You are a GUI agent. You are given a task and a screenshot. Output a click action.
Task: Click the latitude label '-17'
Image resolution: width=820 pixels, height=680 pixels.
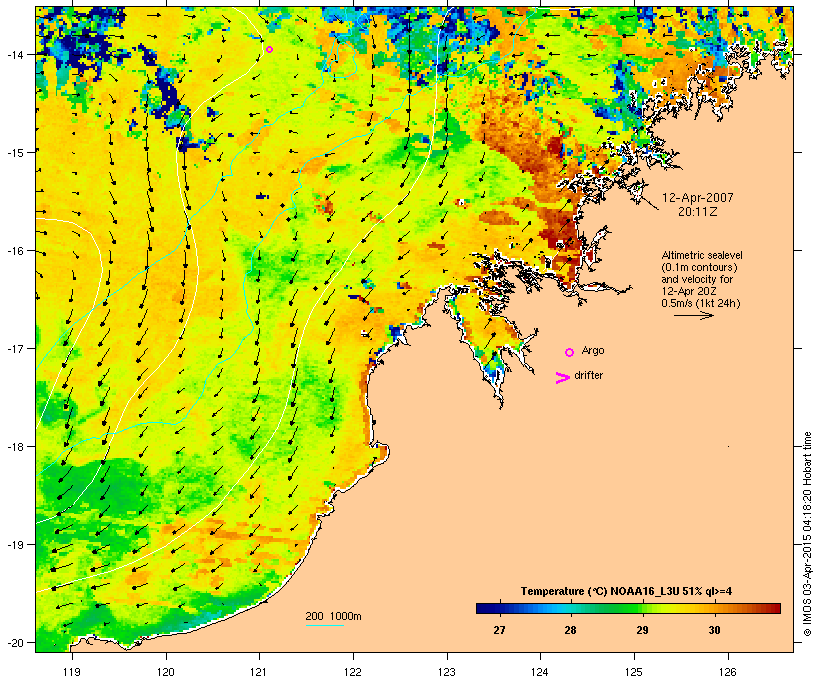tap(14, 348)
